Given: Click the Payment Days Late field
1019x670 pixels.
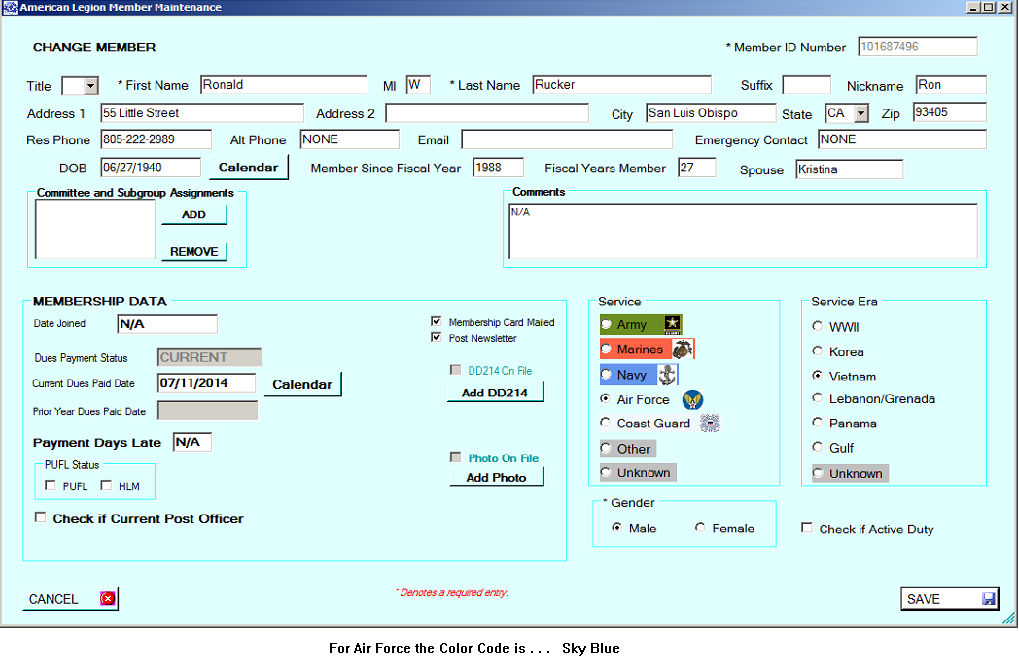Looking at the screenshot, I should click(x=192, y=443).
